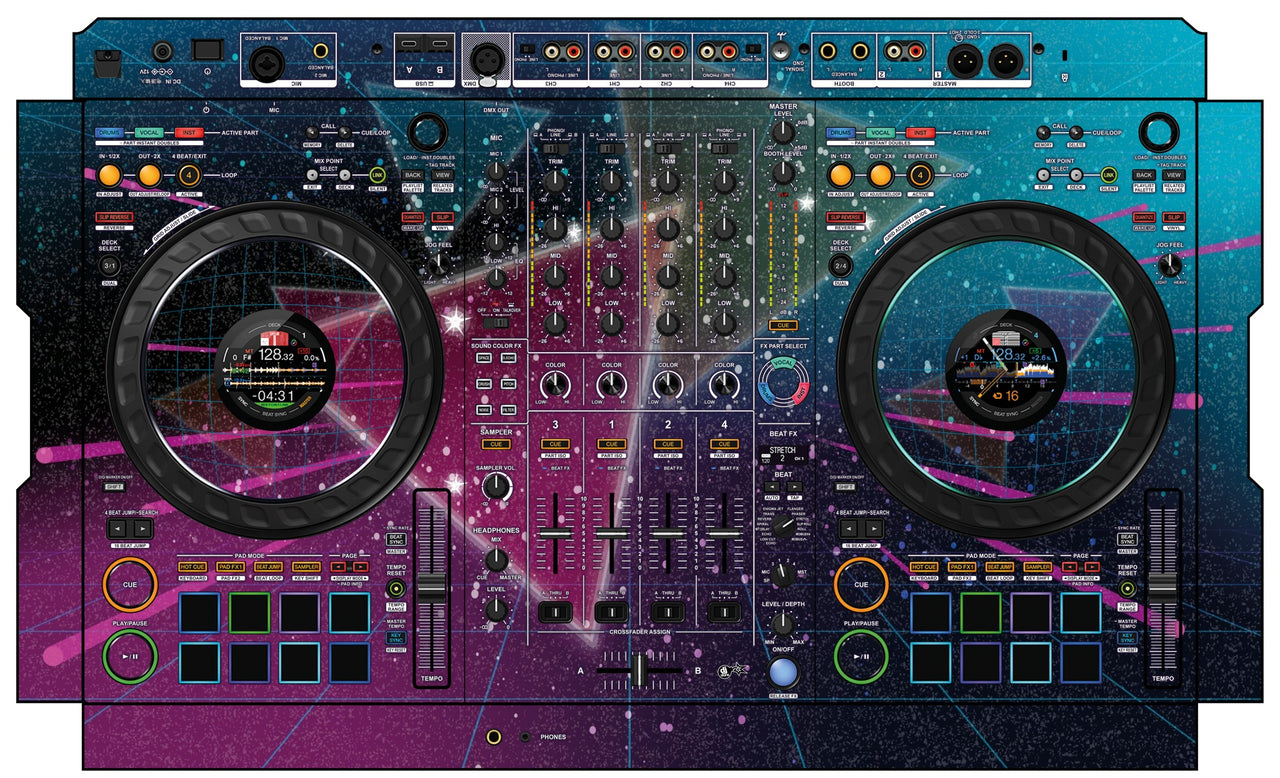This screenshot has width=1280, height=778.
Task: Toggle channel 4 headphone CUE button
Action: point(724,444)
